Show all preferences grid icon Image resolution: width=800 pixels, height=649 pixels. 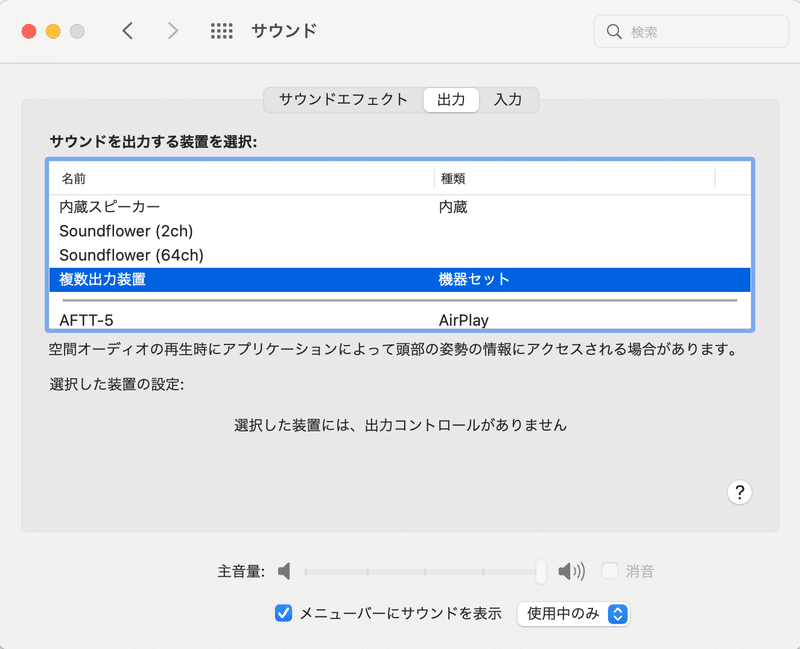click(x=221, y=31)
